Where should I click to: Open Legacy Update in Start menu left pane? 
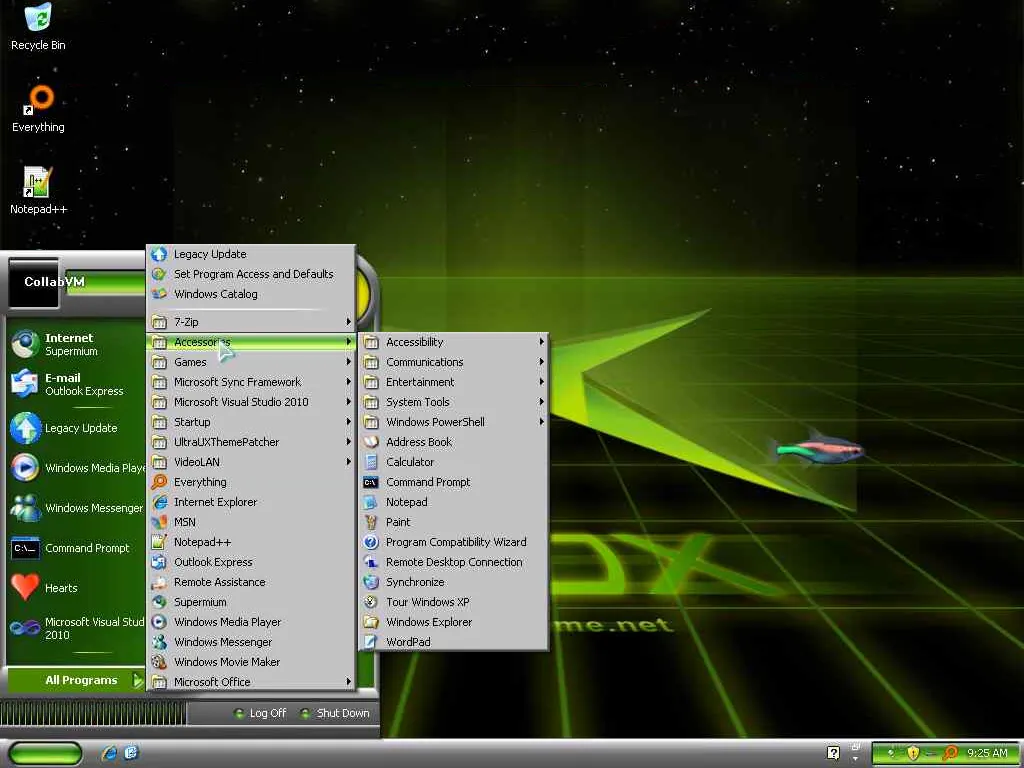point(76,428)
